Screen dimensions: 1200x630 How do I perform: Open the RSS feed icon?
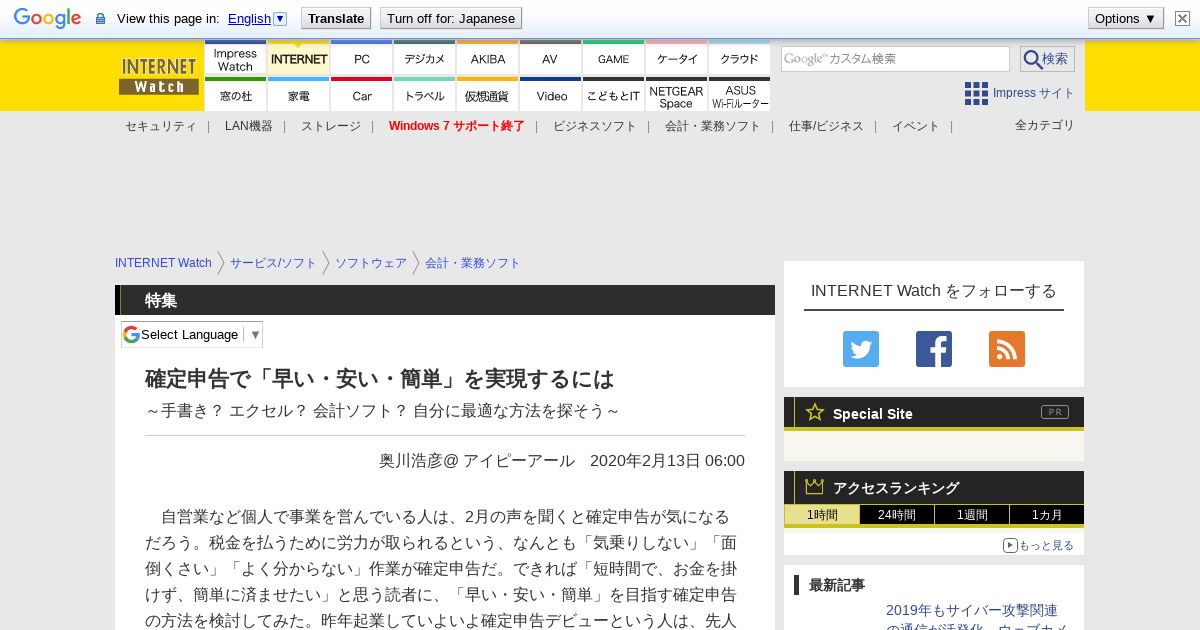tap(1007, 349)
